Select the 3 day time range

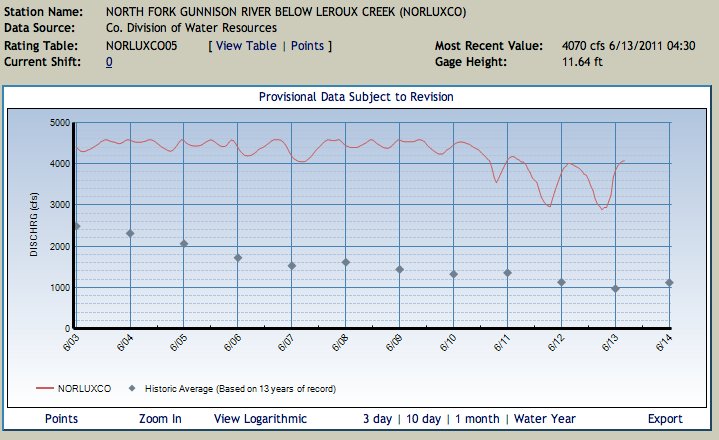pyautogui.click(x=377, y=419)
